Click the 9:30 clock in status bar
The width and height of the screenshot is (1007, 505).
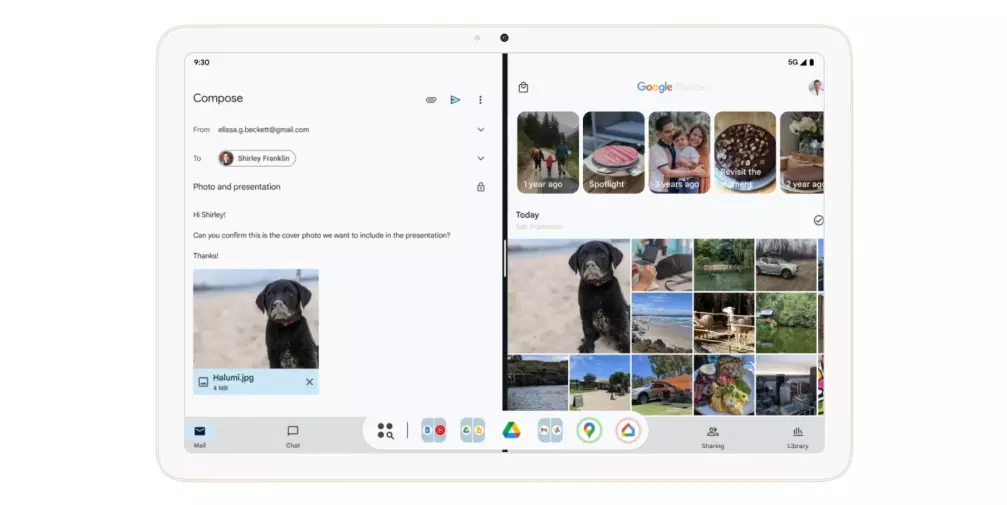[202, 62]
